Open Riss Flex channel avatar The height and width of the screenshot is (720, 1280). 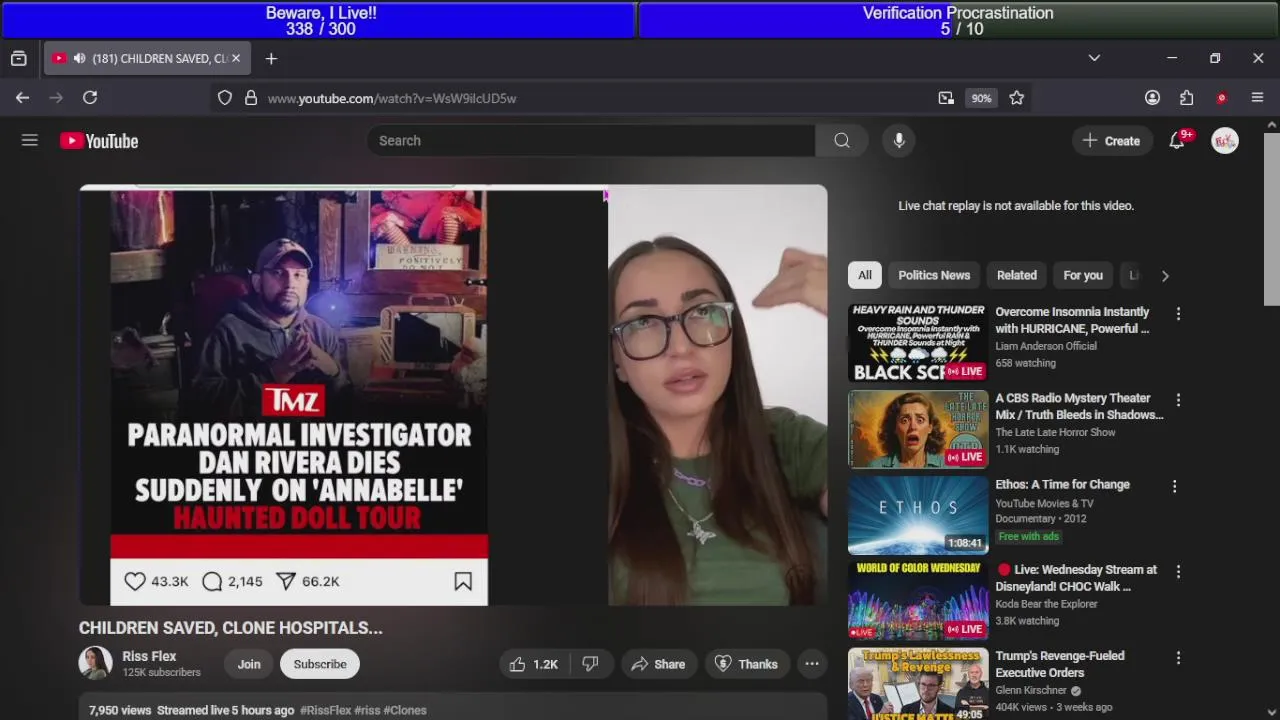click(x=96, y=664)
